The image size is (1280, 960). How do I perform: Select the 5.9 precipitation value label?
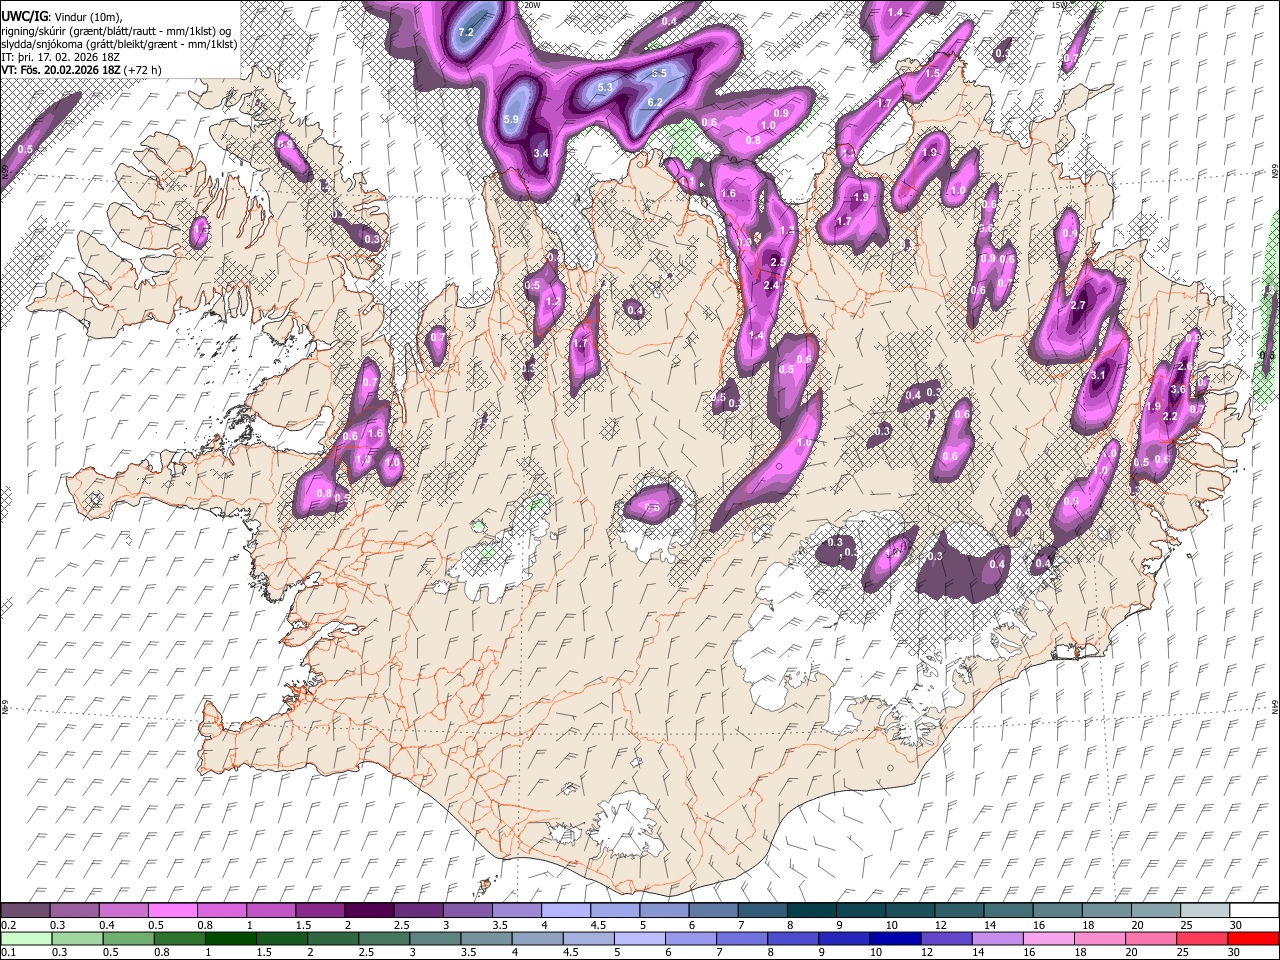(511, 119)
